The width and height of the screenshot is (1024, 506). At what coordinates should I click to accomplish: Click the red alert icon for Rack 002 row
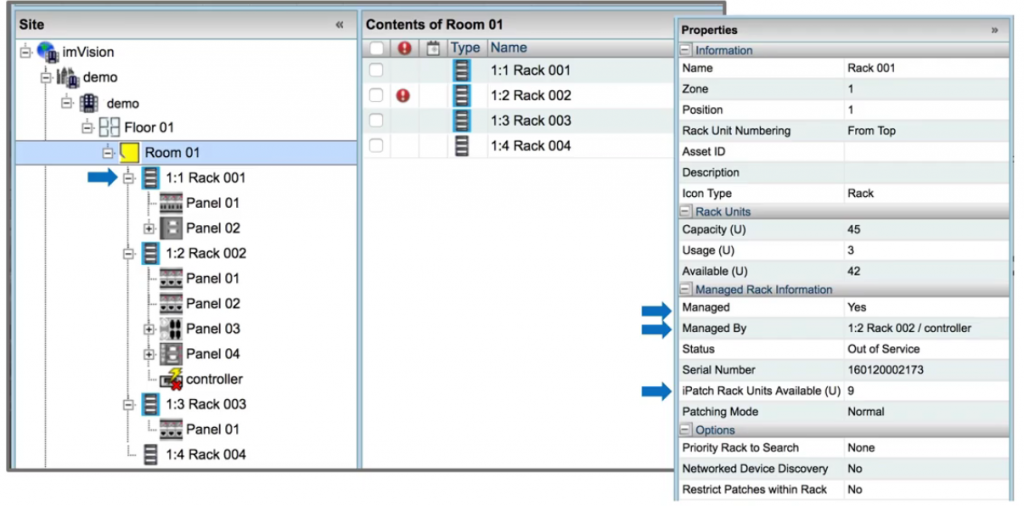(403, 96)
